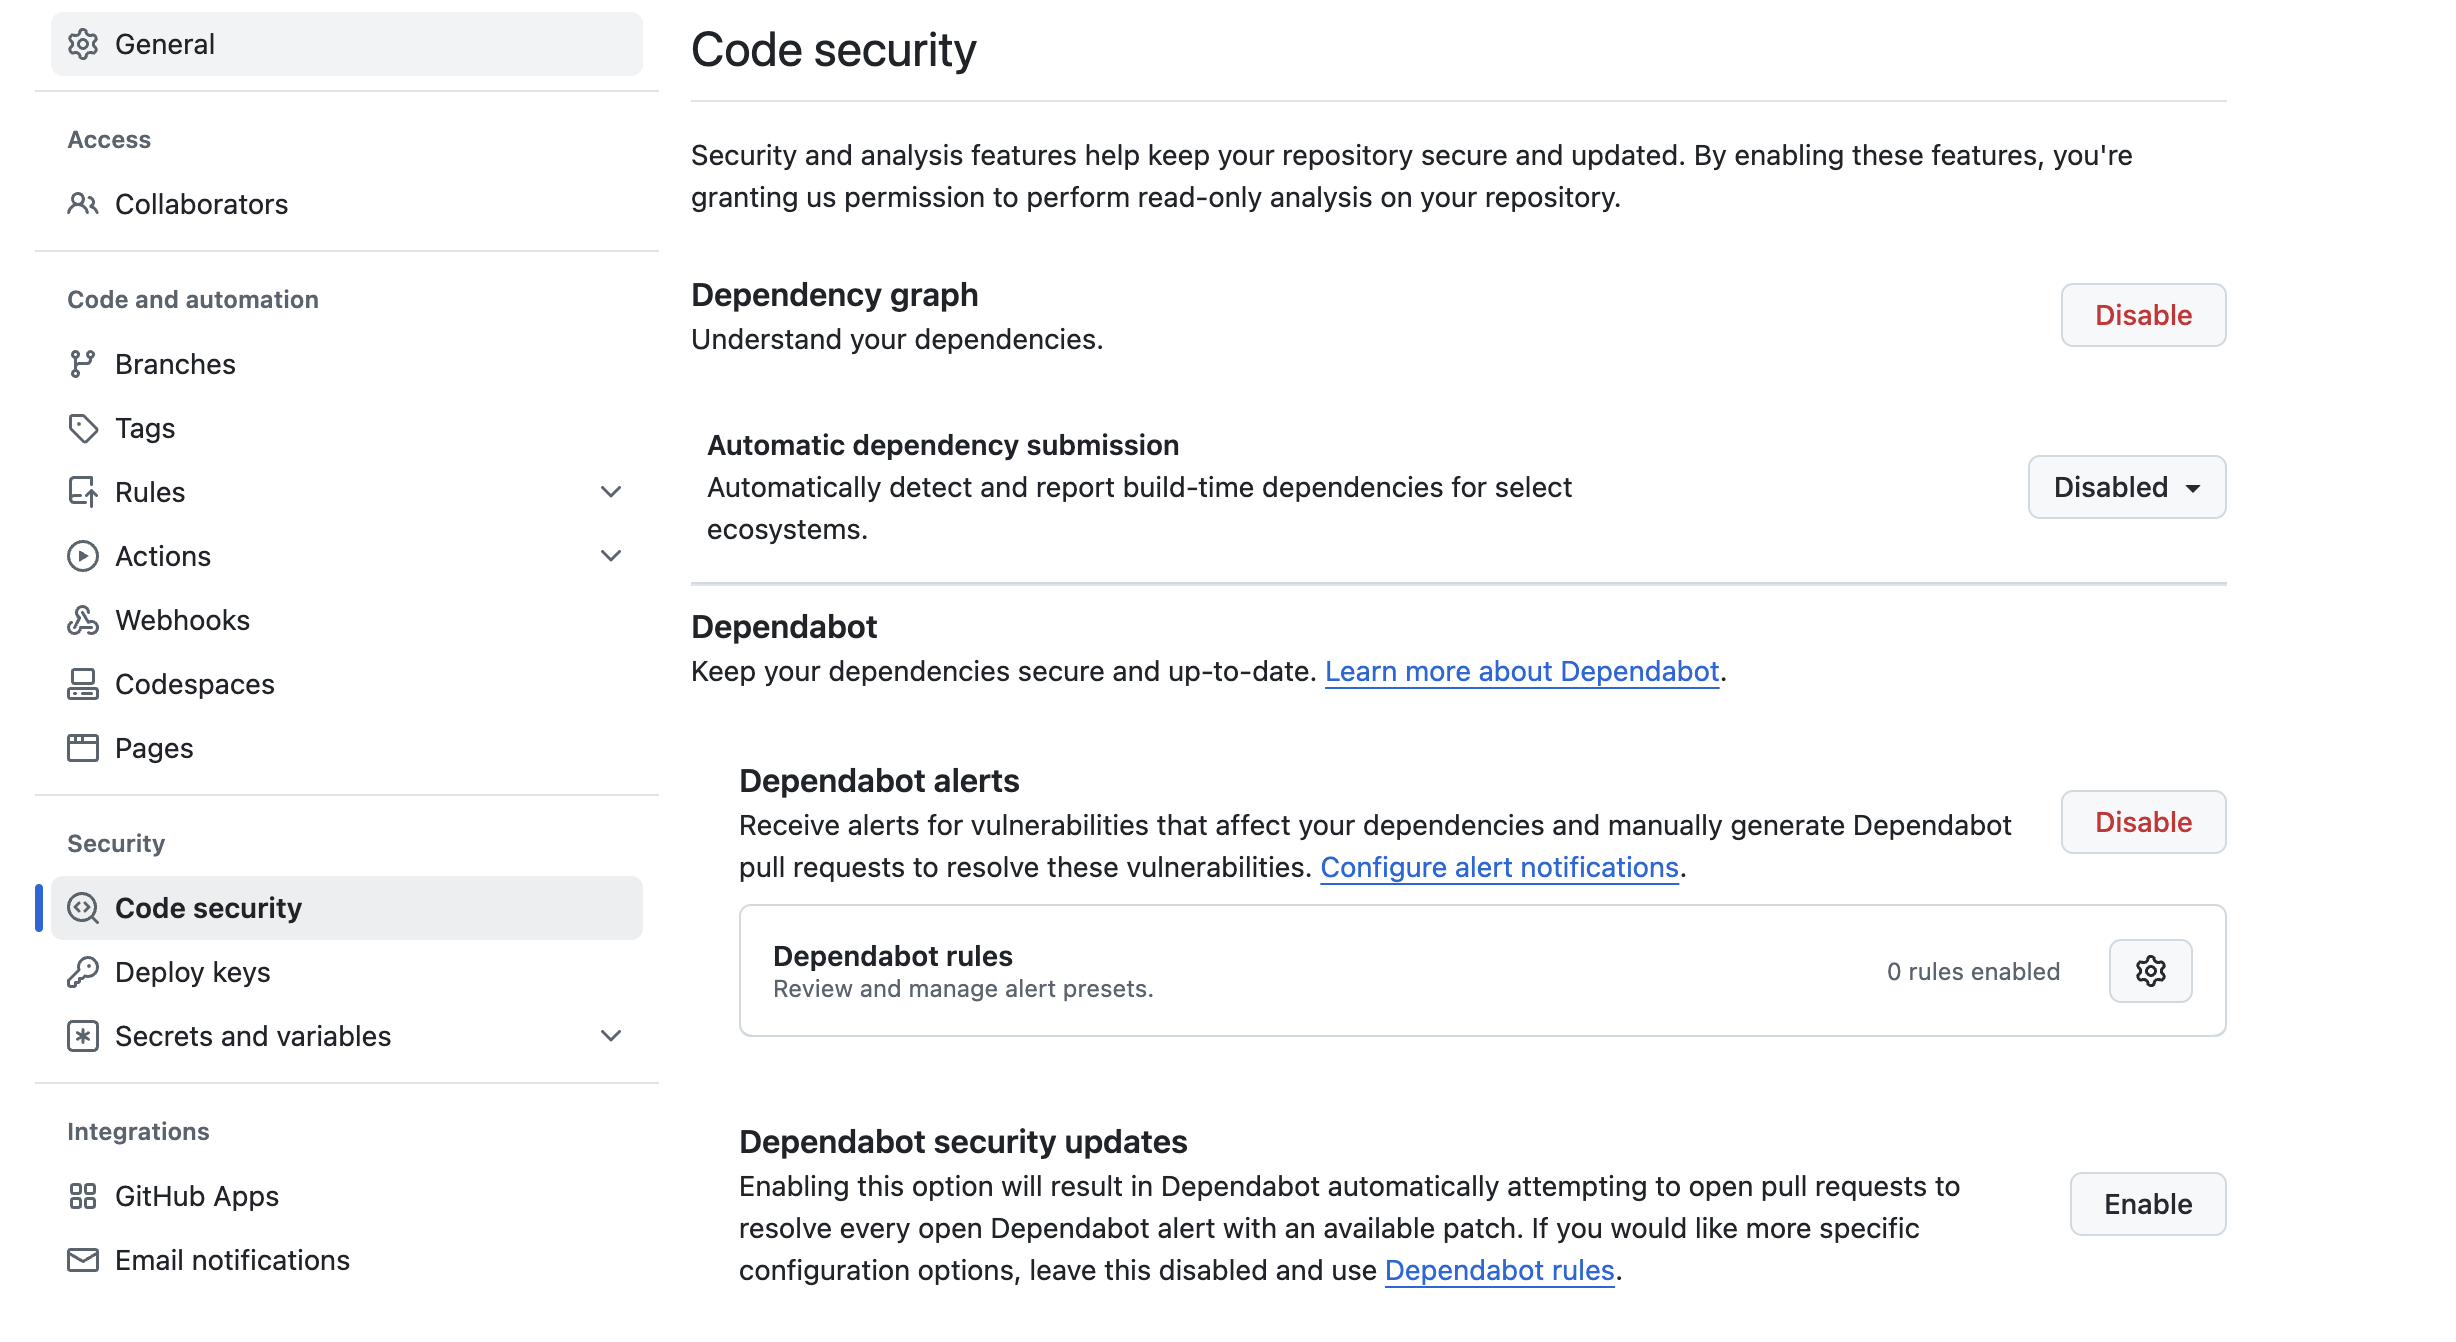Click the Deploy keys key icon
The image size is (2456, 1342).
point(84,971)
